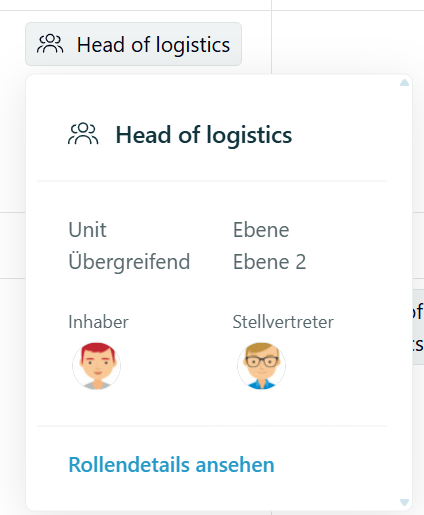
Task: Click the people icon in the role chip
Action: click(x=50, y=44)
